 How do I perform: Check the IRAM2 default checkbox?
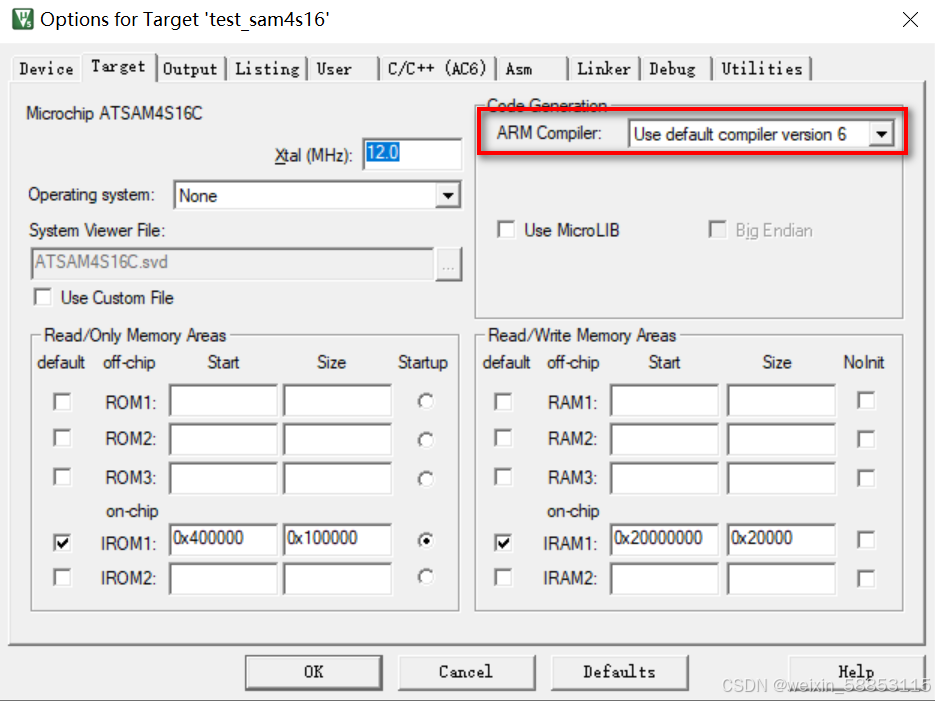click(503, 577)
